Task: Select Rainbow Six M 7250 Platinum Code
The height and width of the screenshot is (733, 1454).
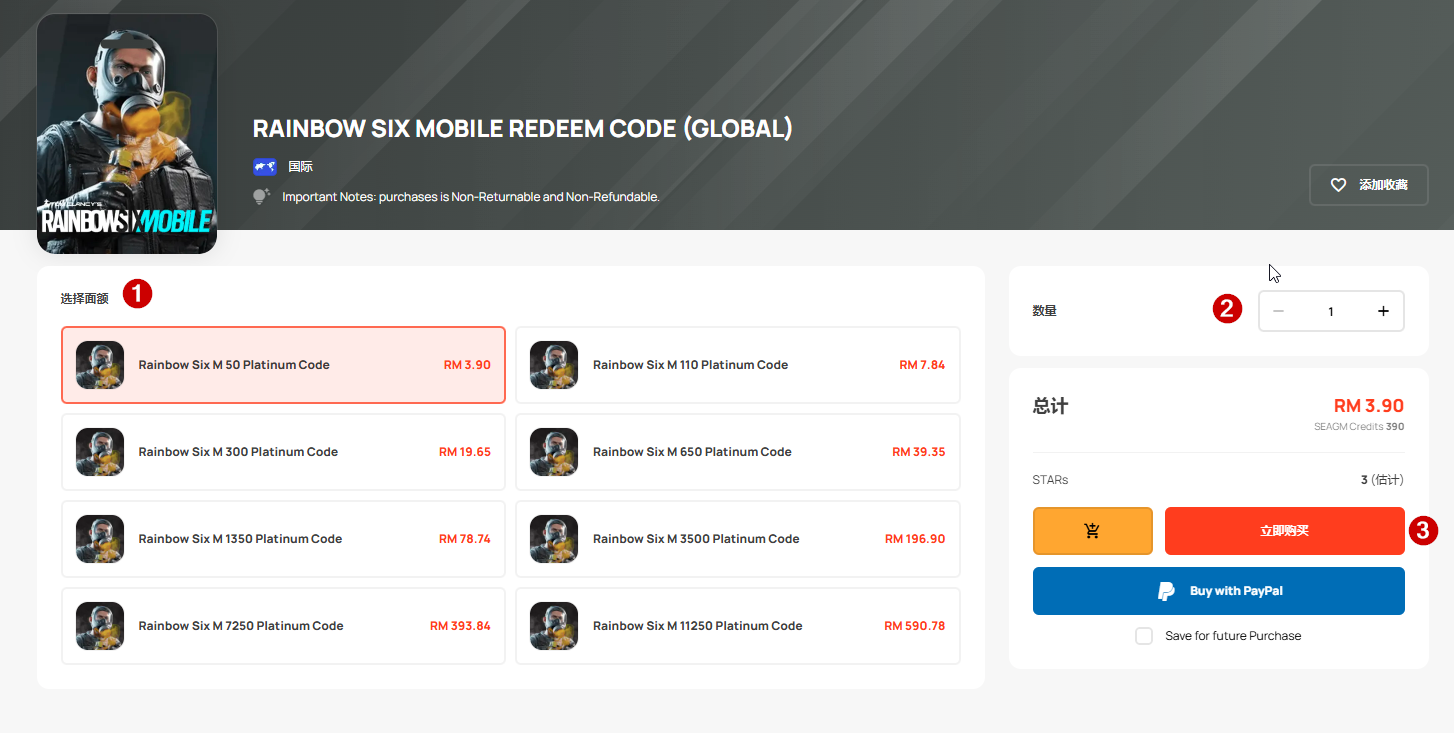Action: click(283, 626)
